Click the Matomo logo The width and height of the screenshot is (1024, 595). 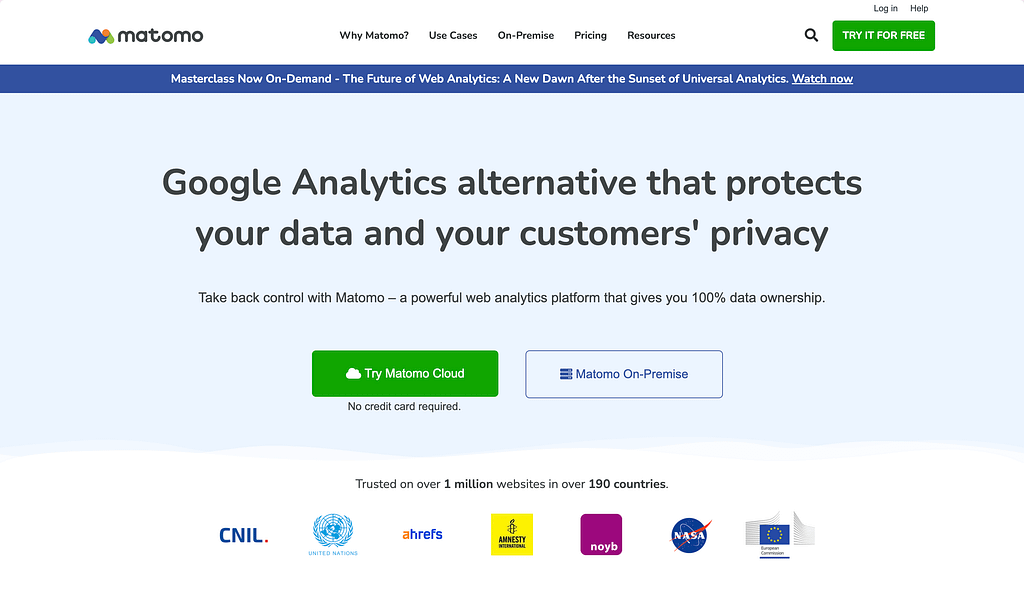pyautogui.click(x=146, y=34)
